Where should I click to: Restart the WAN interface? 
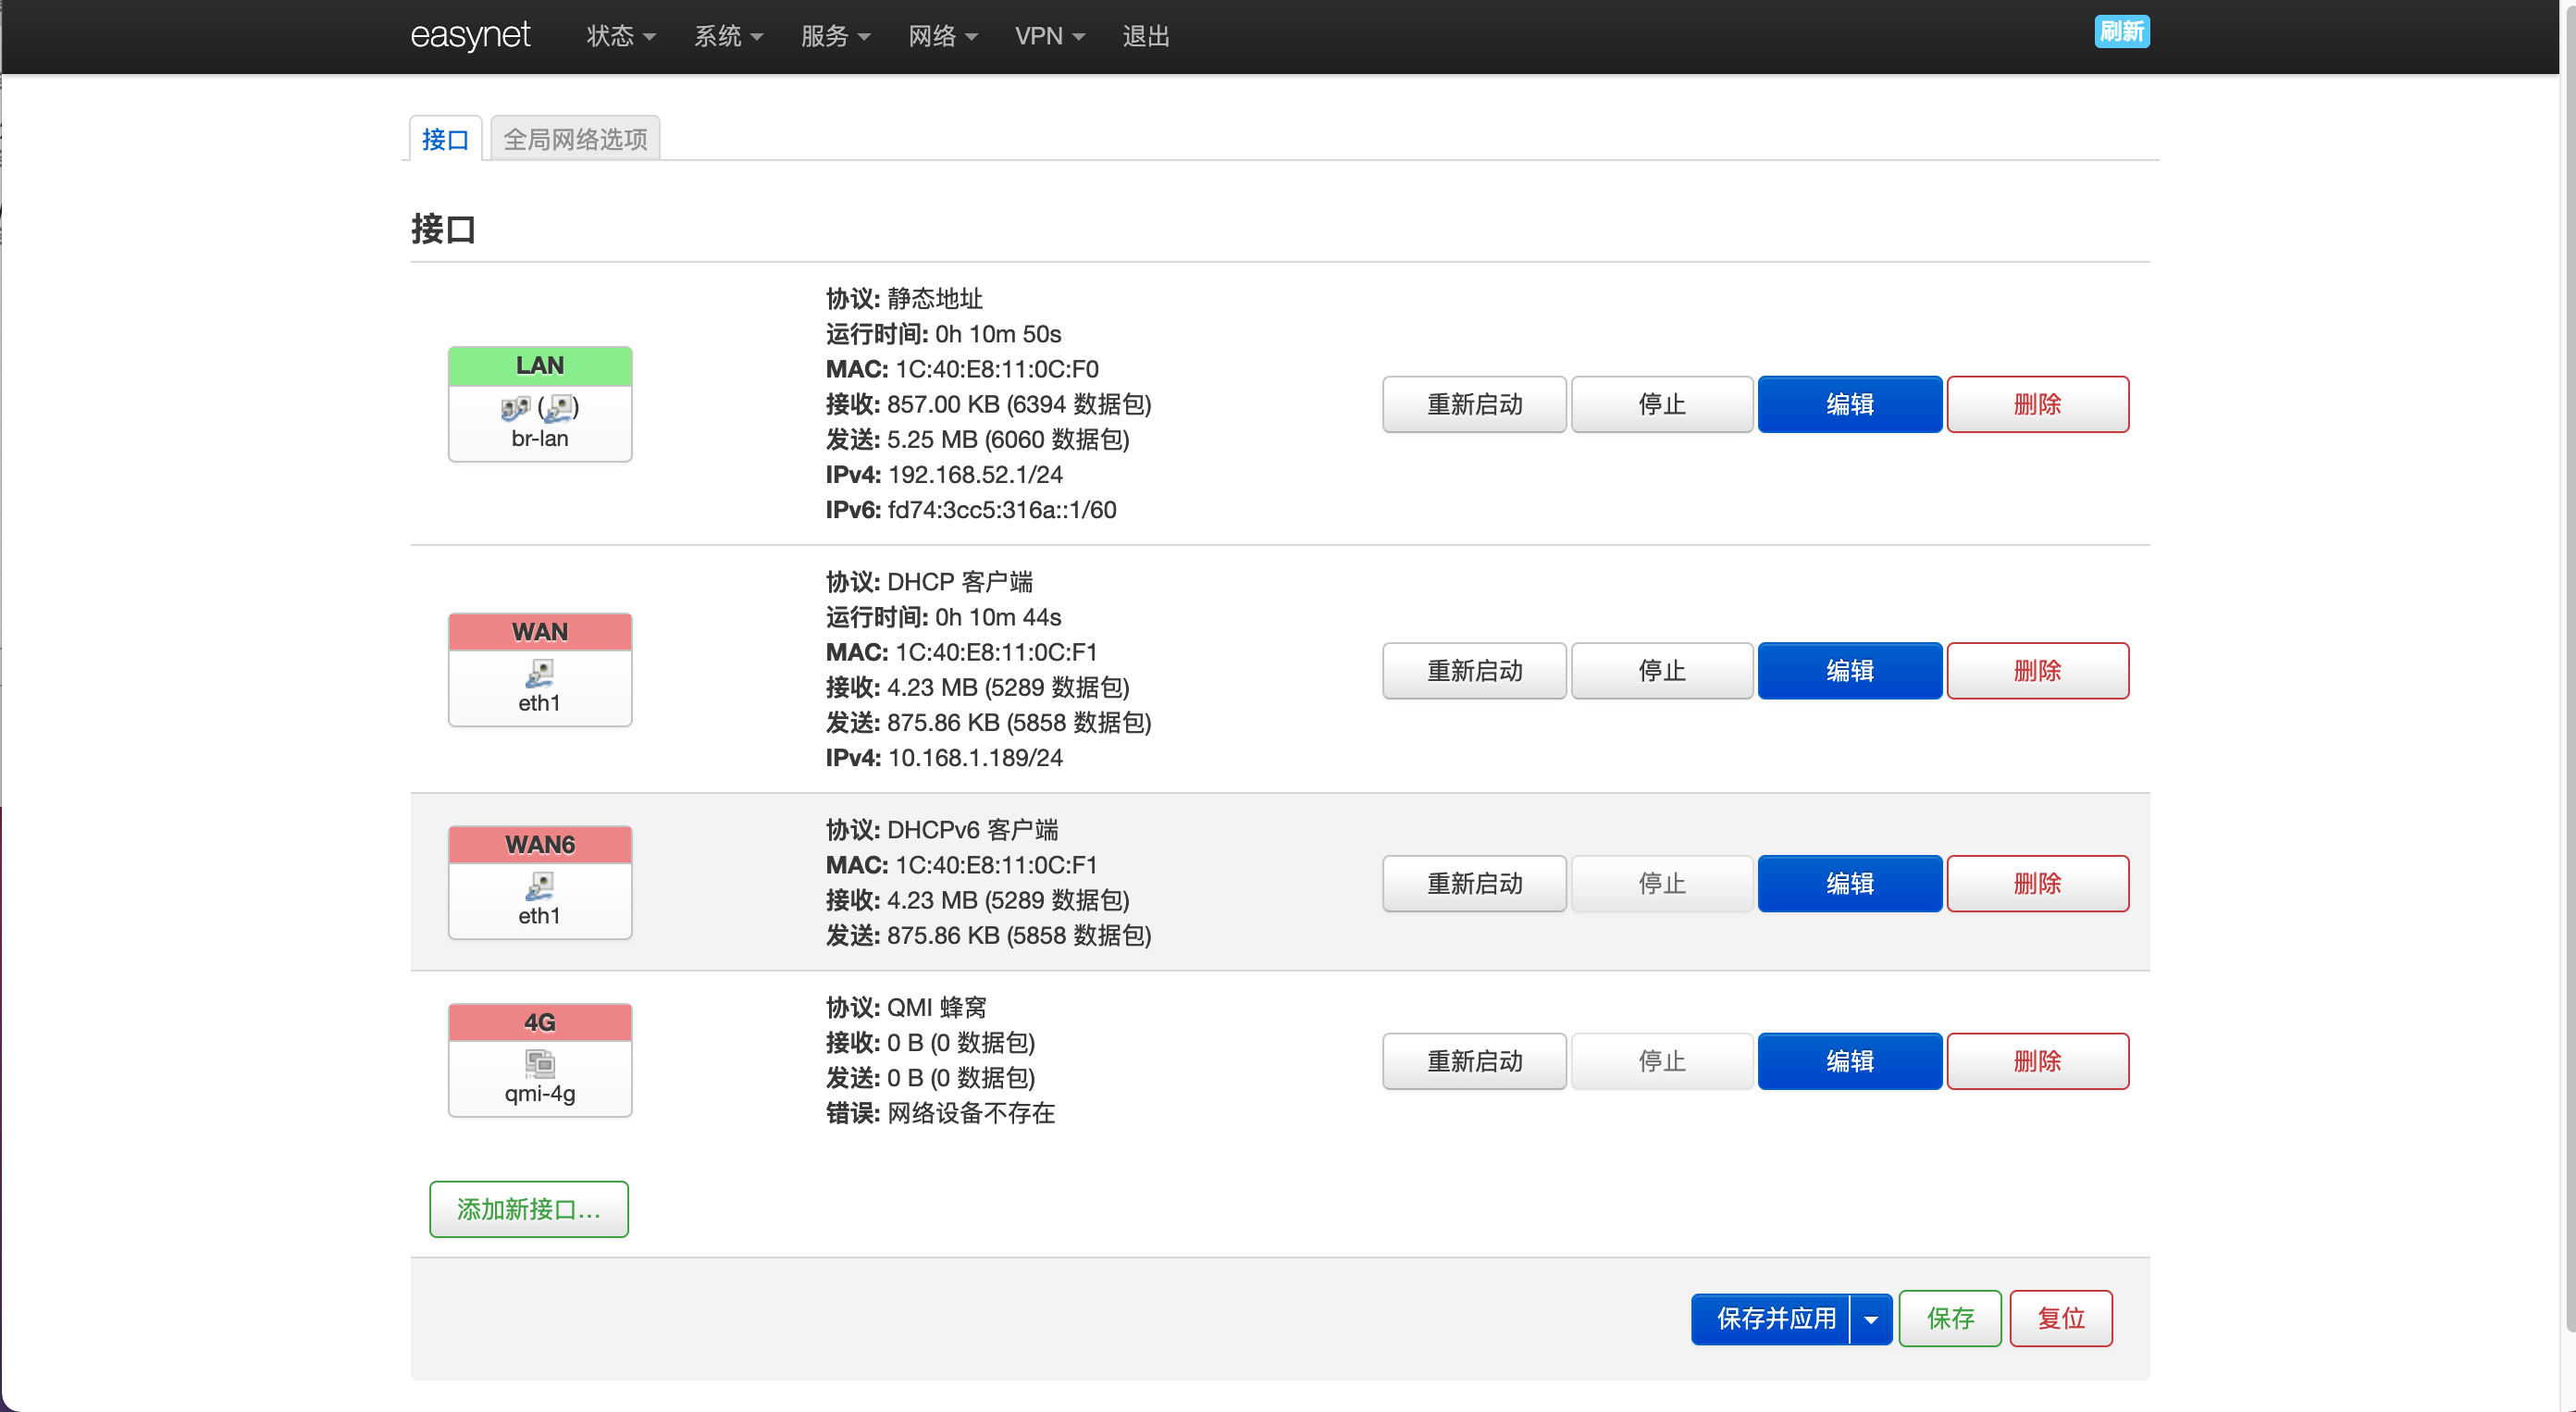(1474, 671)
